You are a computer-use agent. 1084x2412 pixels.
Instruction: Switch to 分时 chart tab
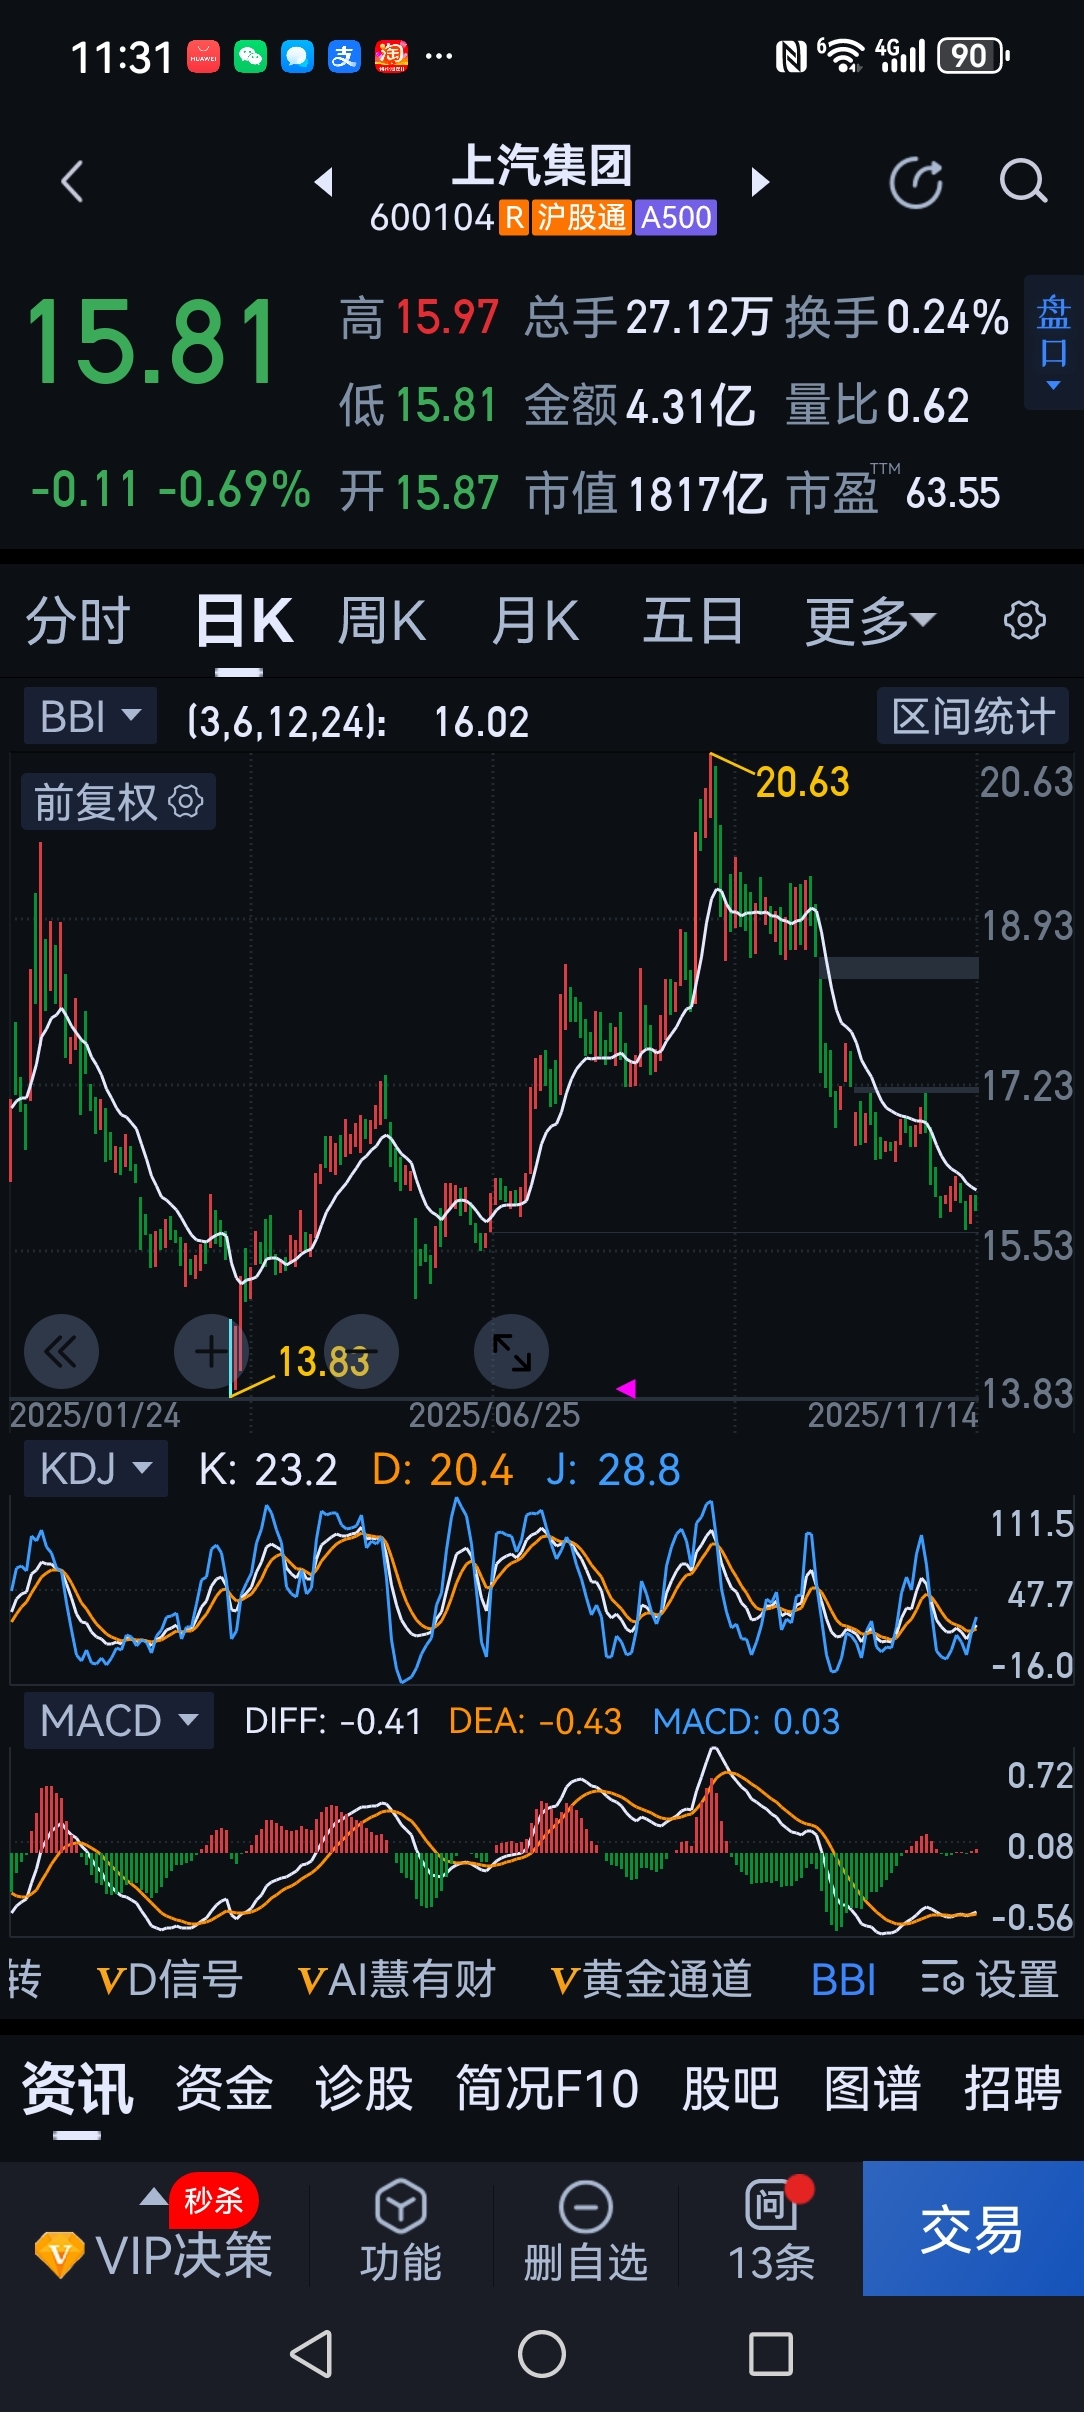78,620
